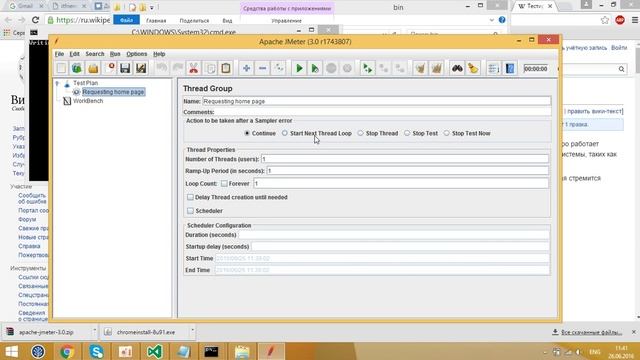Viewport: 640px width, 360px height.
Task: Enable the Scheduler checkbox
Action: [190, 211]
